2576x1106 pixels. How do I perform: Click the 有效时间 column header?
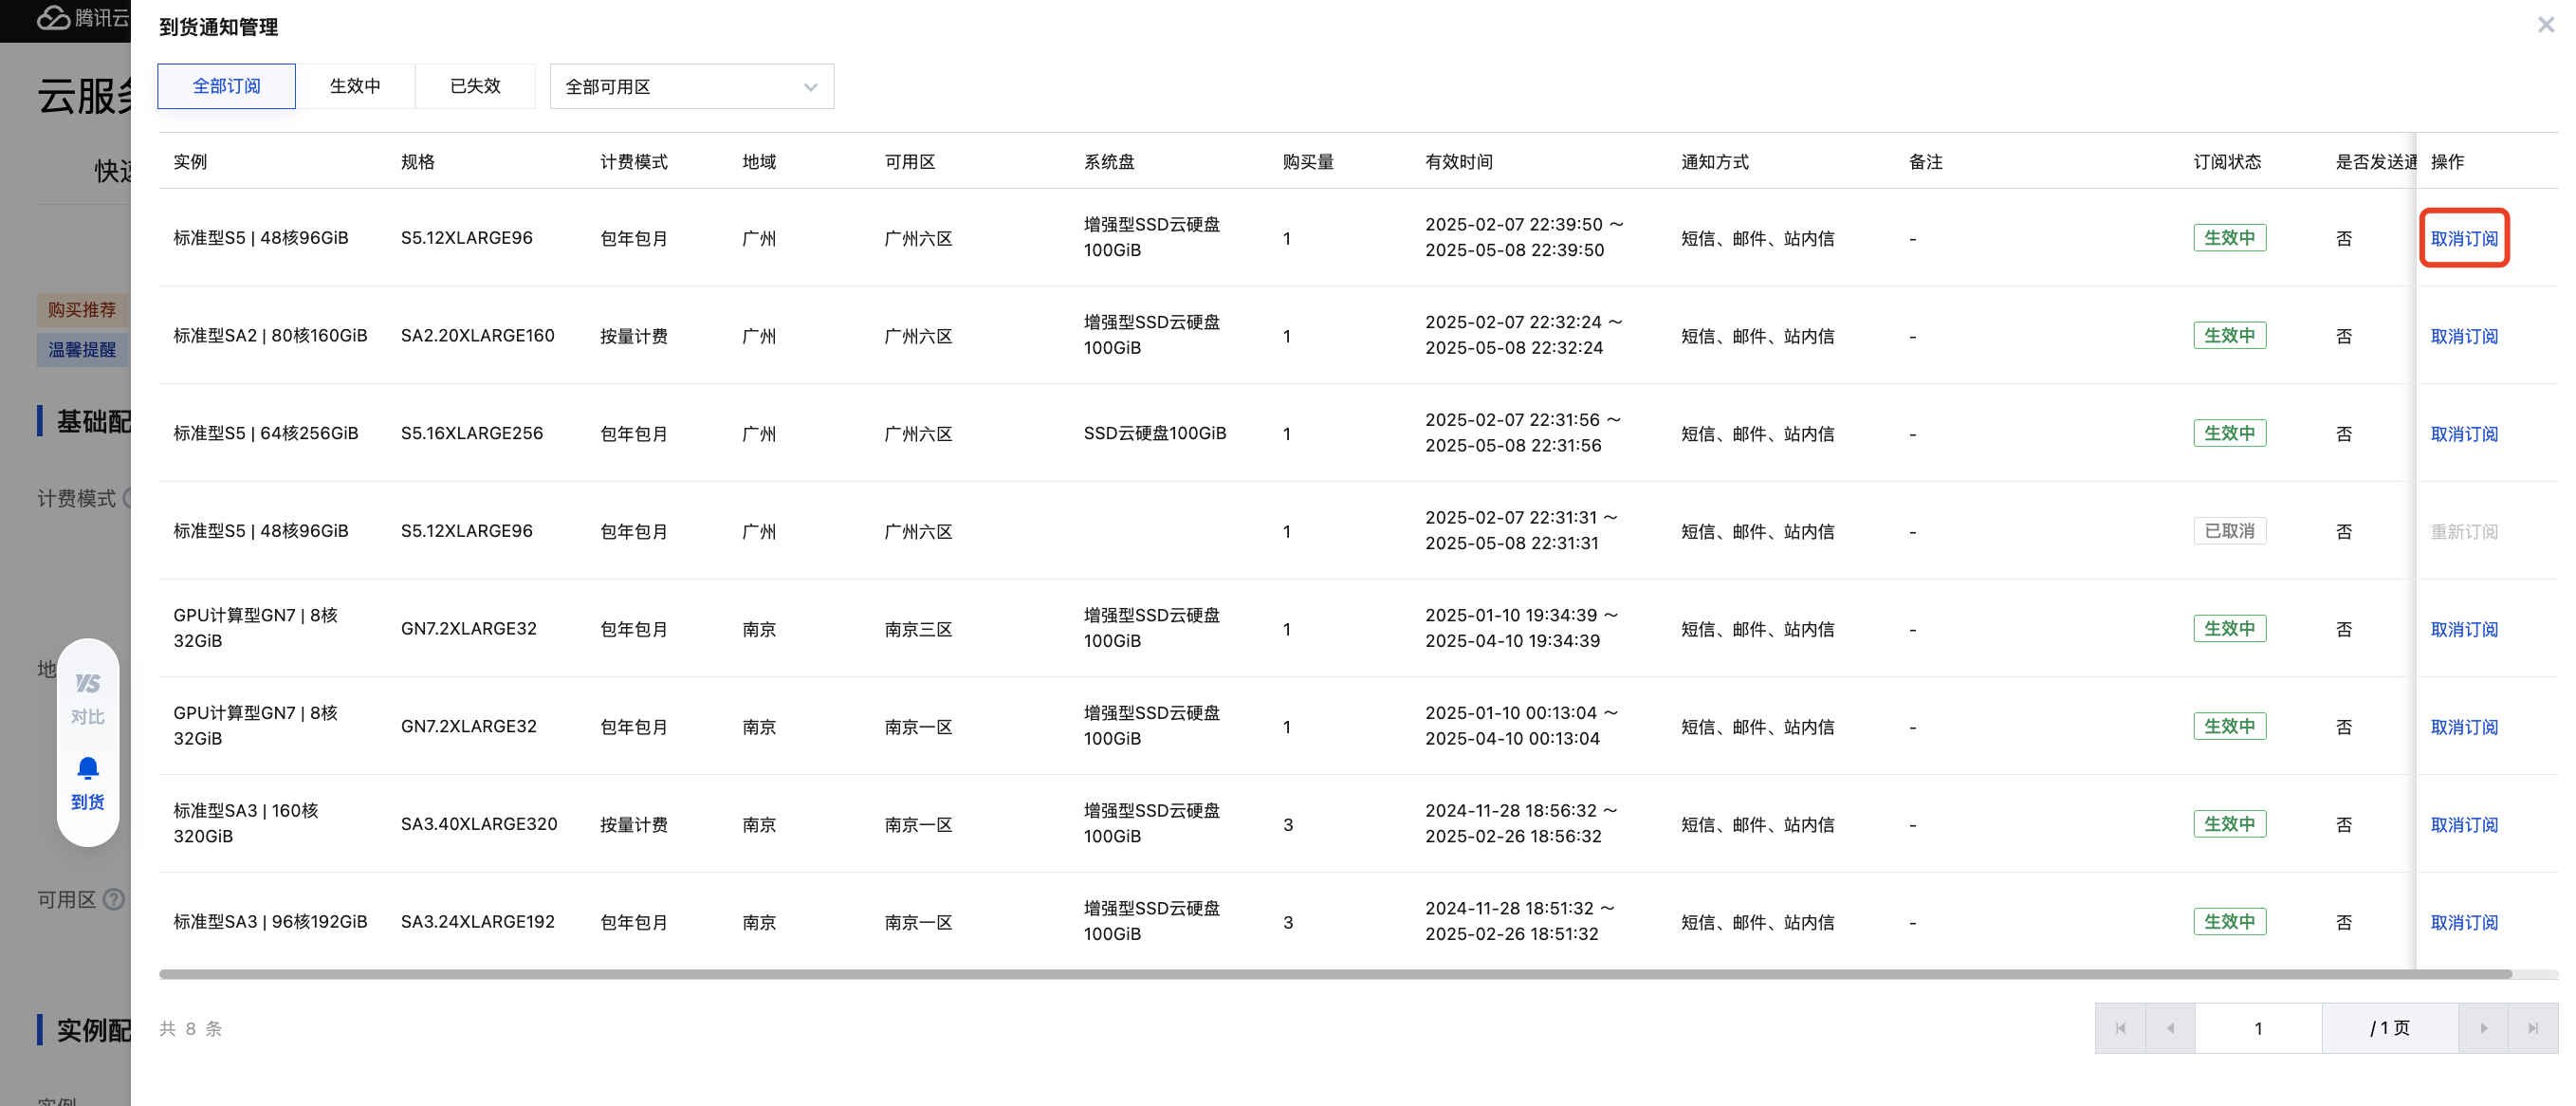tap(1458, 161)
